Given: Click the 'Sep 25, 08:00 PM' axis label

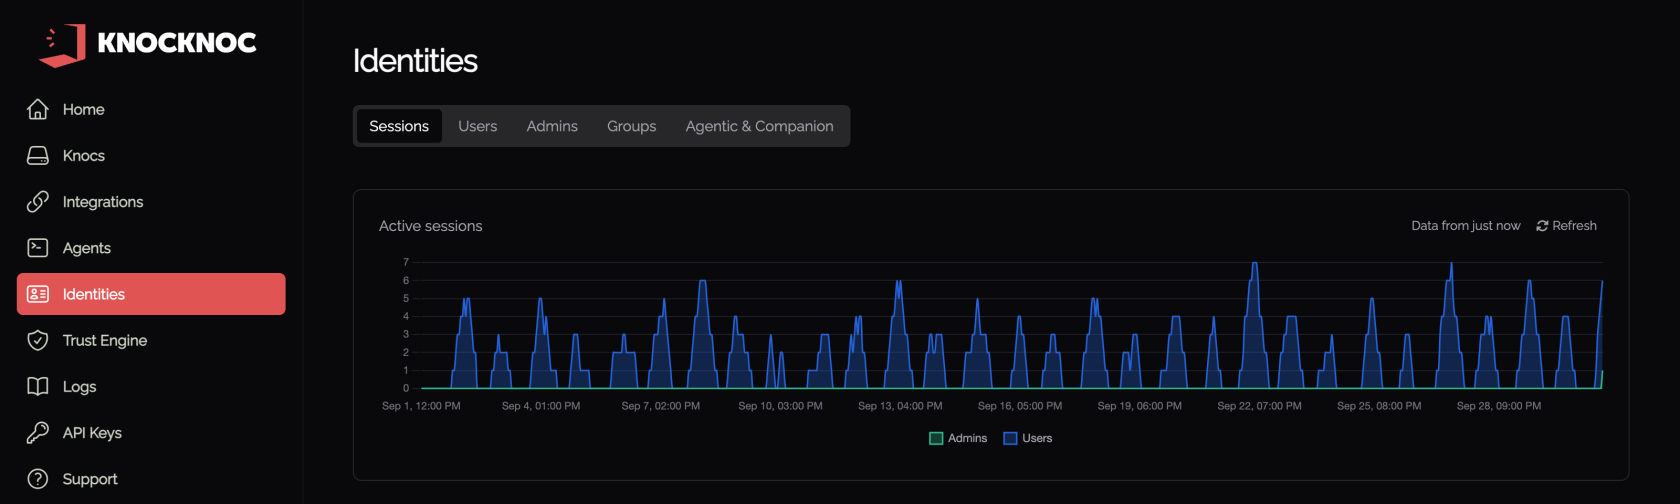Looking at the screenshot, I should pos(1379,406).
